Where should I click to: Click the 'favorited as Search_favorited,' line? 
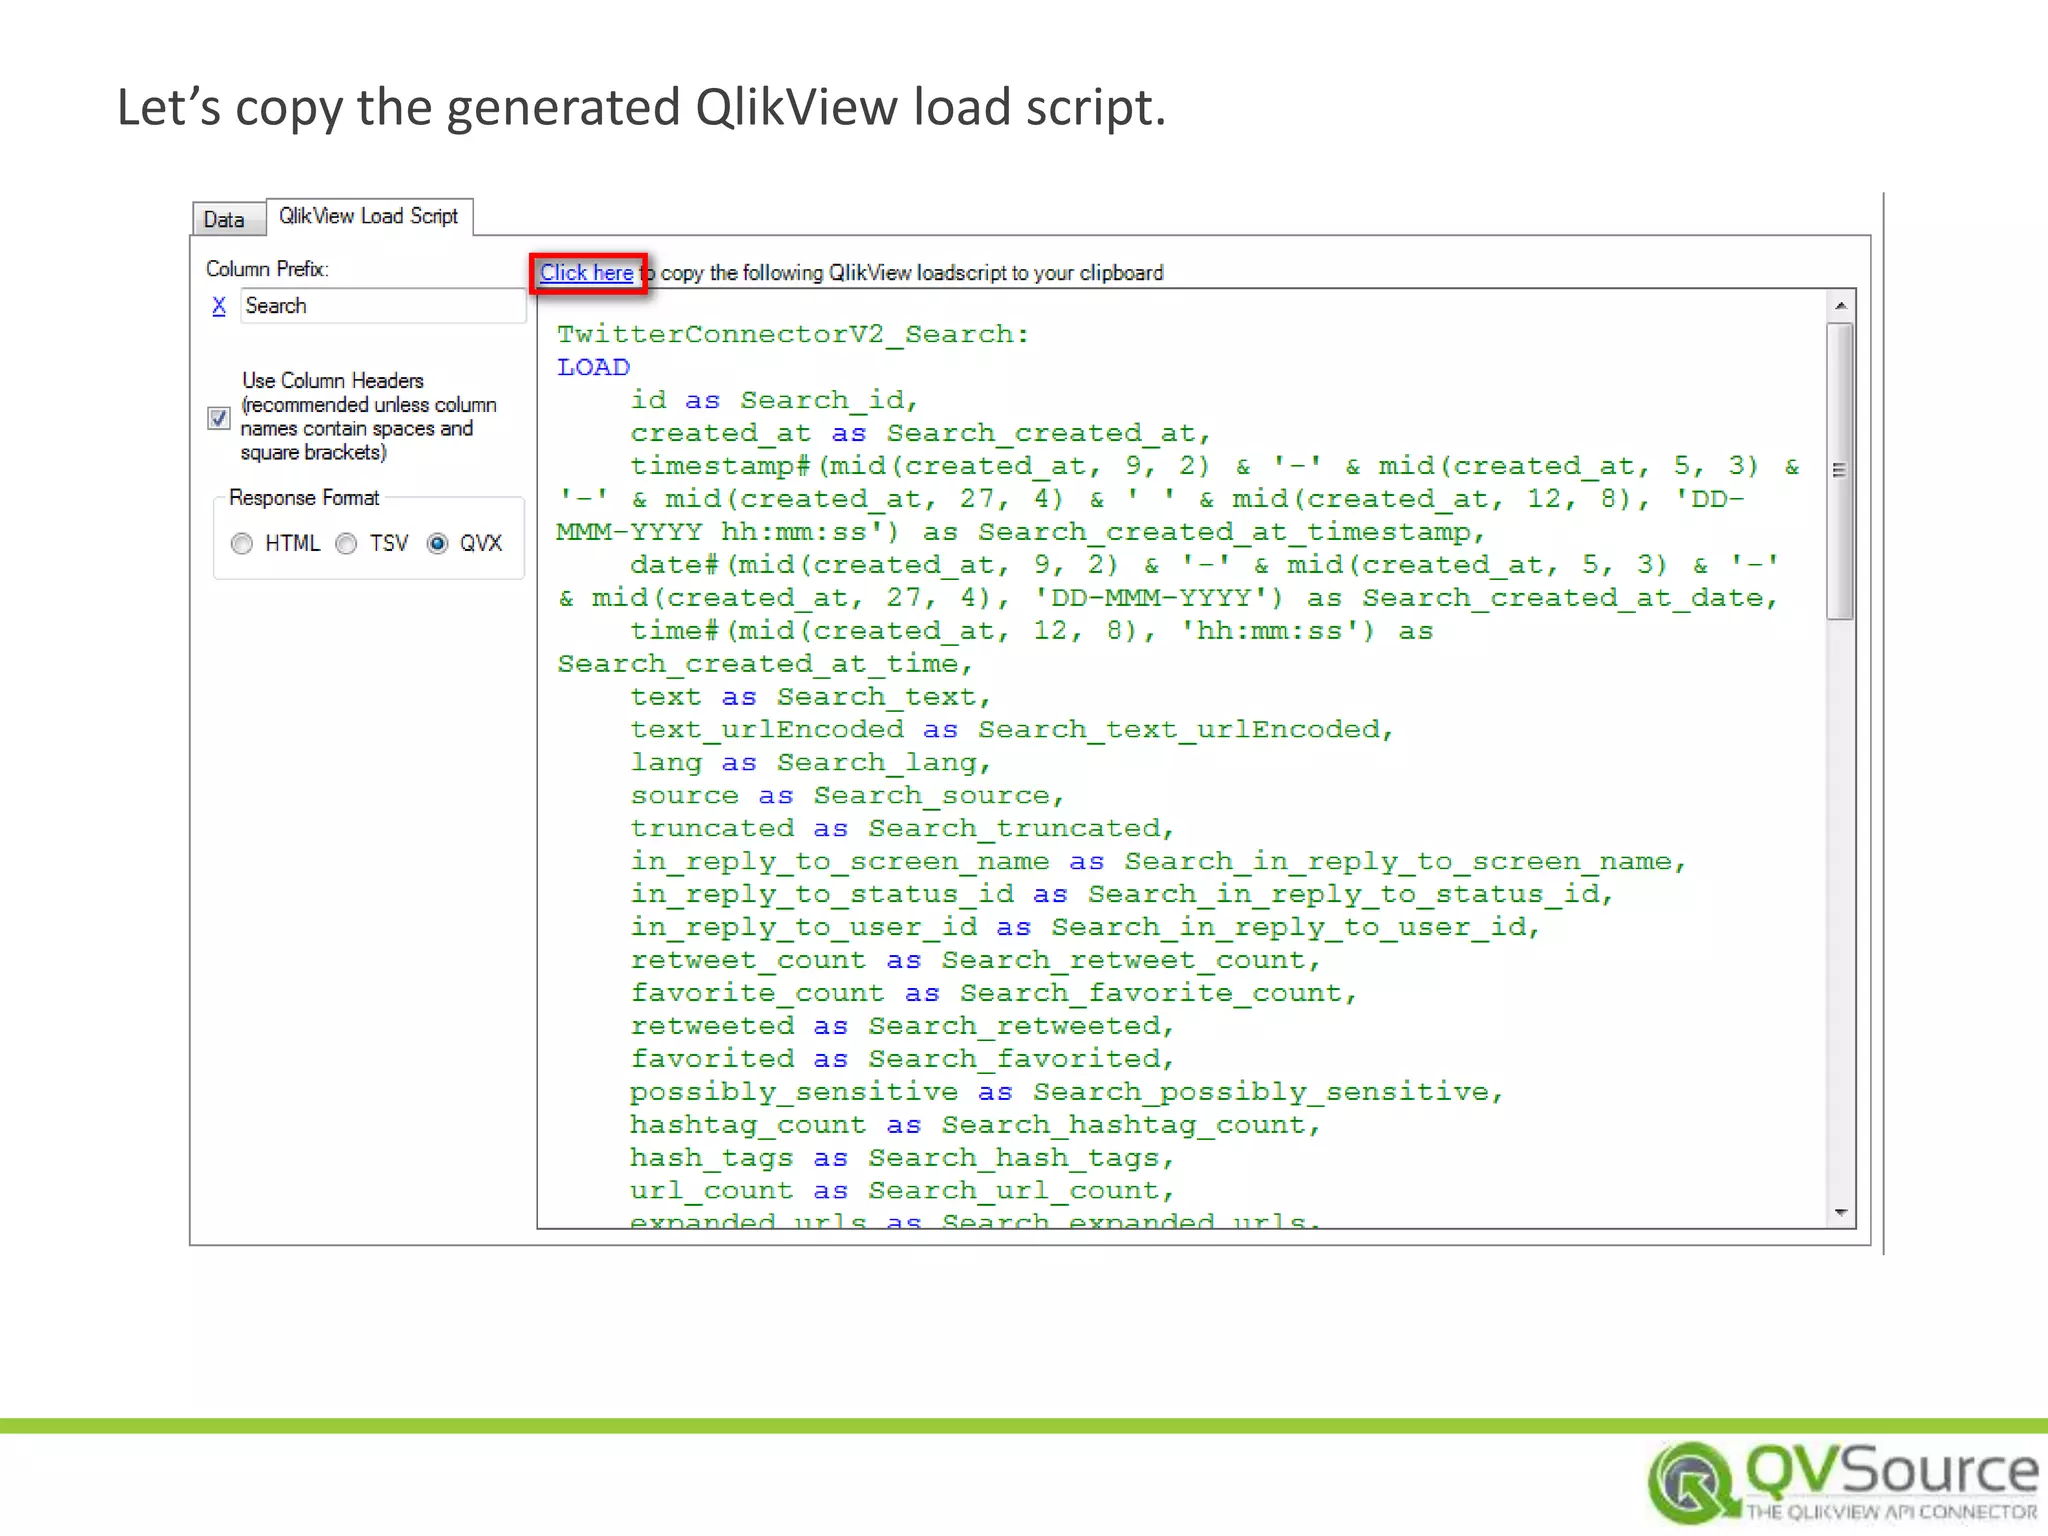902,1060
